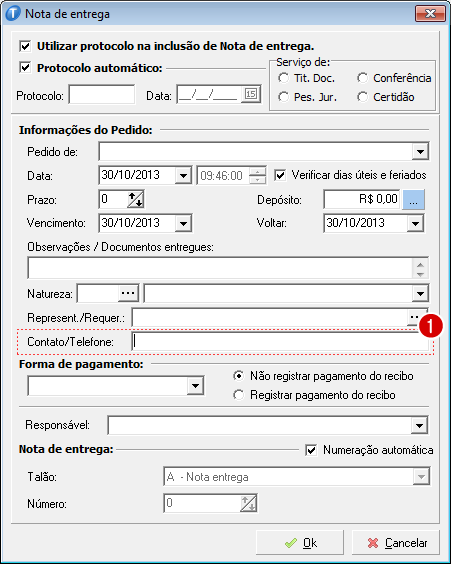Expand the Pedido de dropdown
The image size is (451, 564).
[420, 152]
